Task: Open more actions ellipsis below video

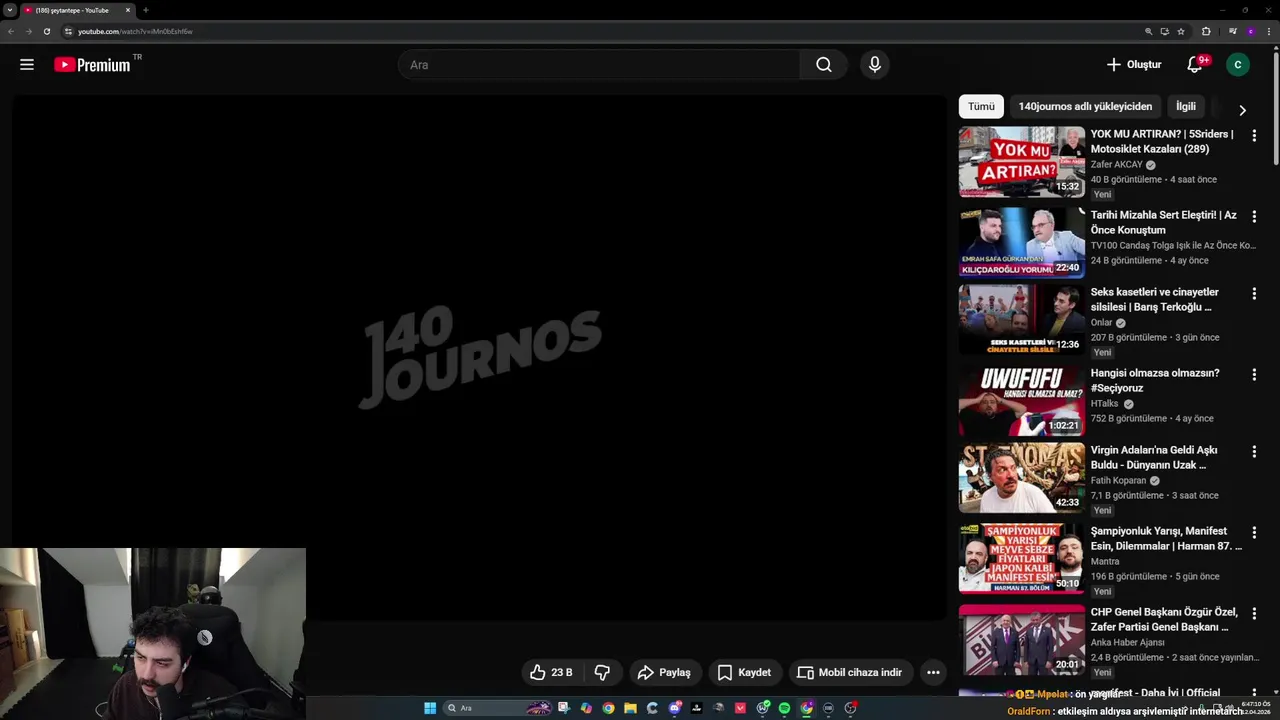Action: [933, 672]
